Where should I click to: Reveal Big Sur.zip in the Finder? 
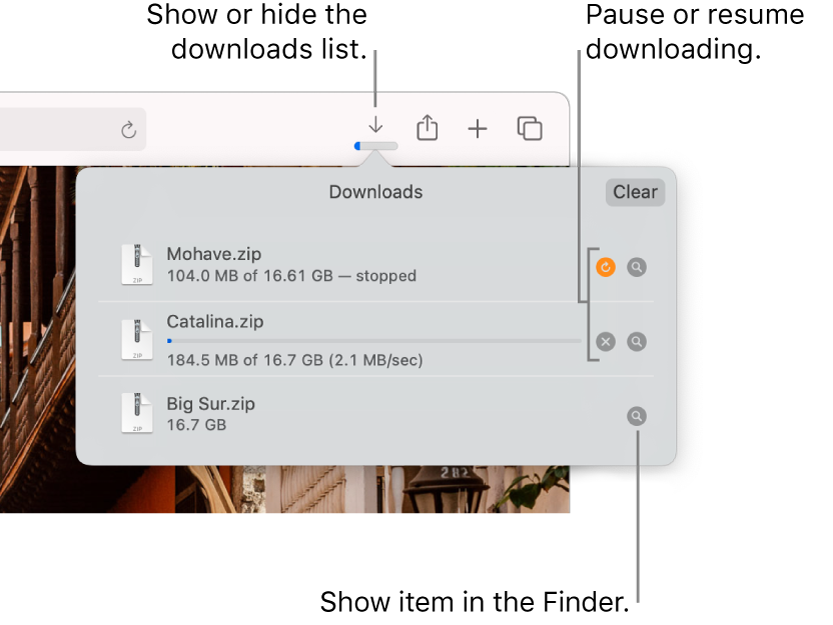(637, 415)
